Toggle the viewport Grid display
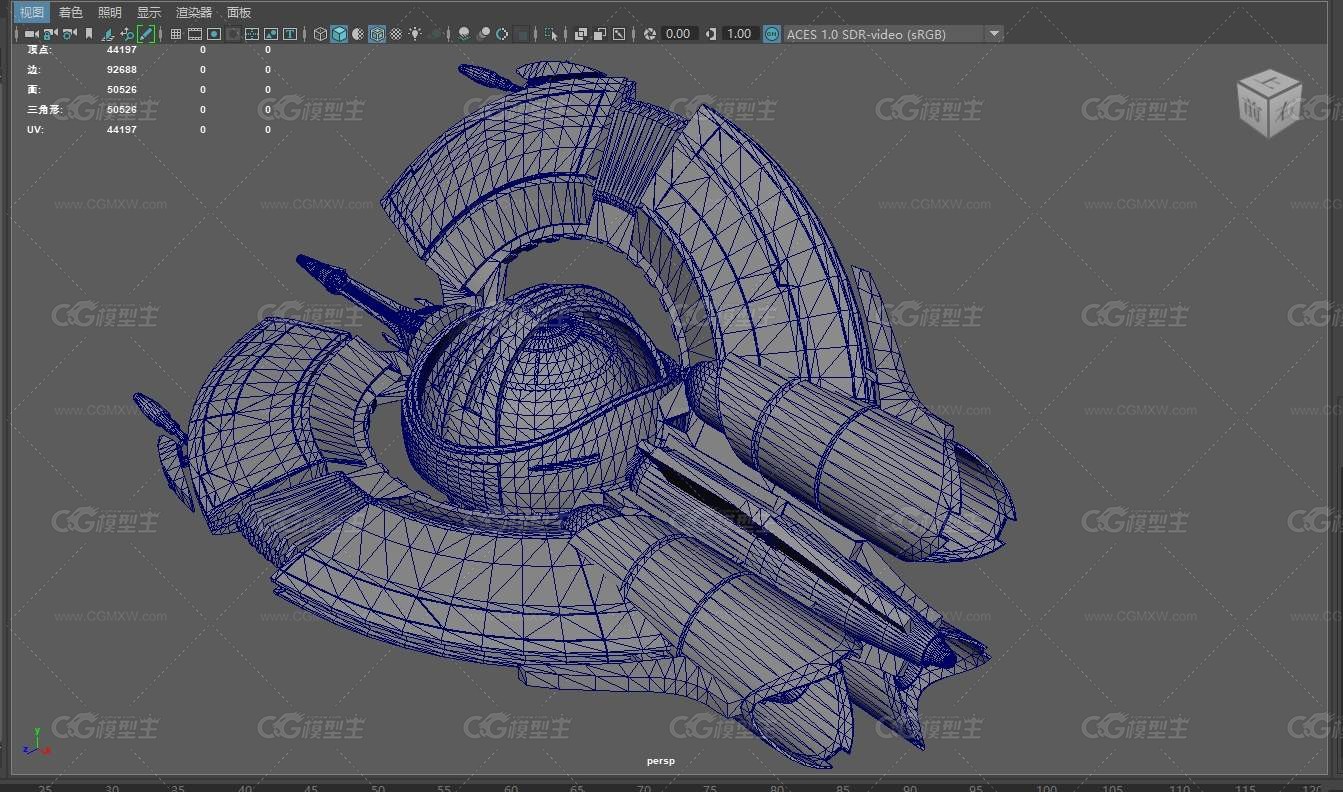 click(176, 34)
